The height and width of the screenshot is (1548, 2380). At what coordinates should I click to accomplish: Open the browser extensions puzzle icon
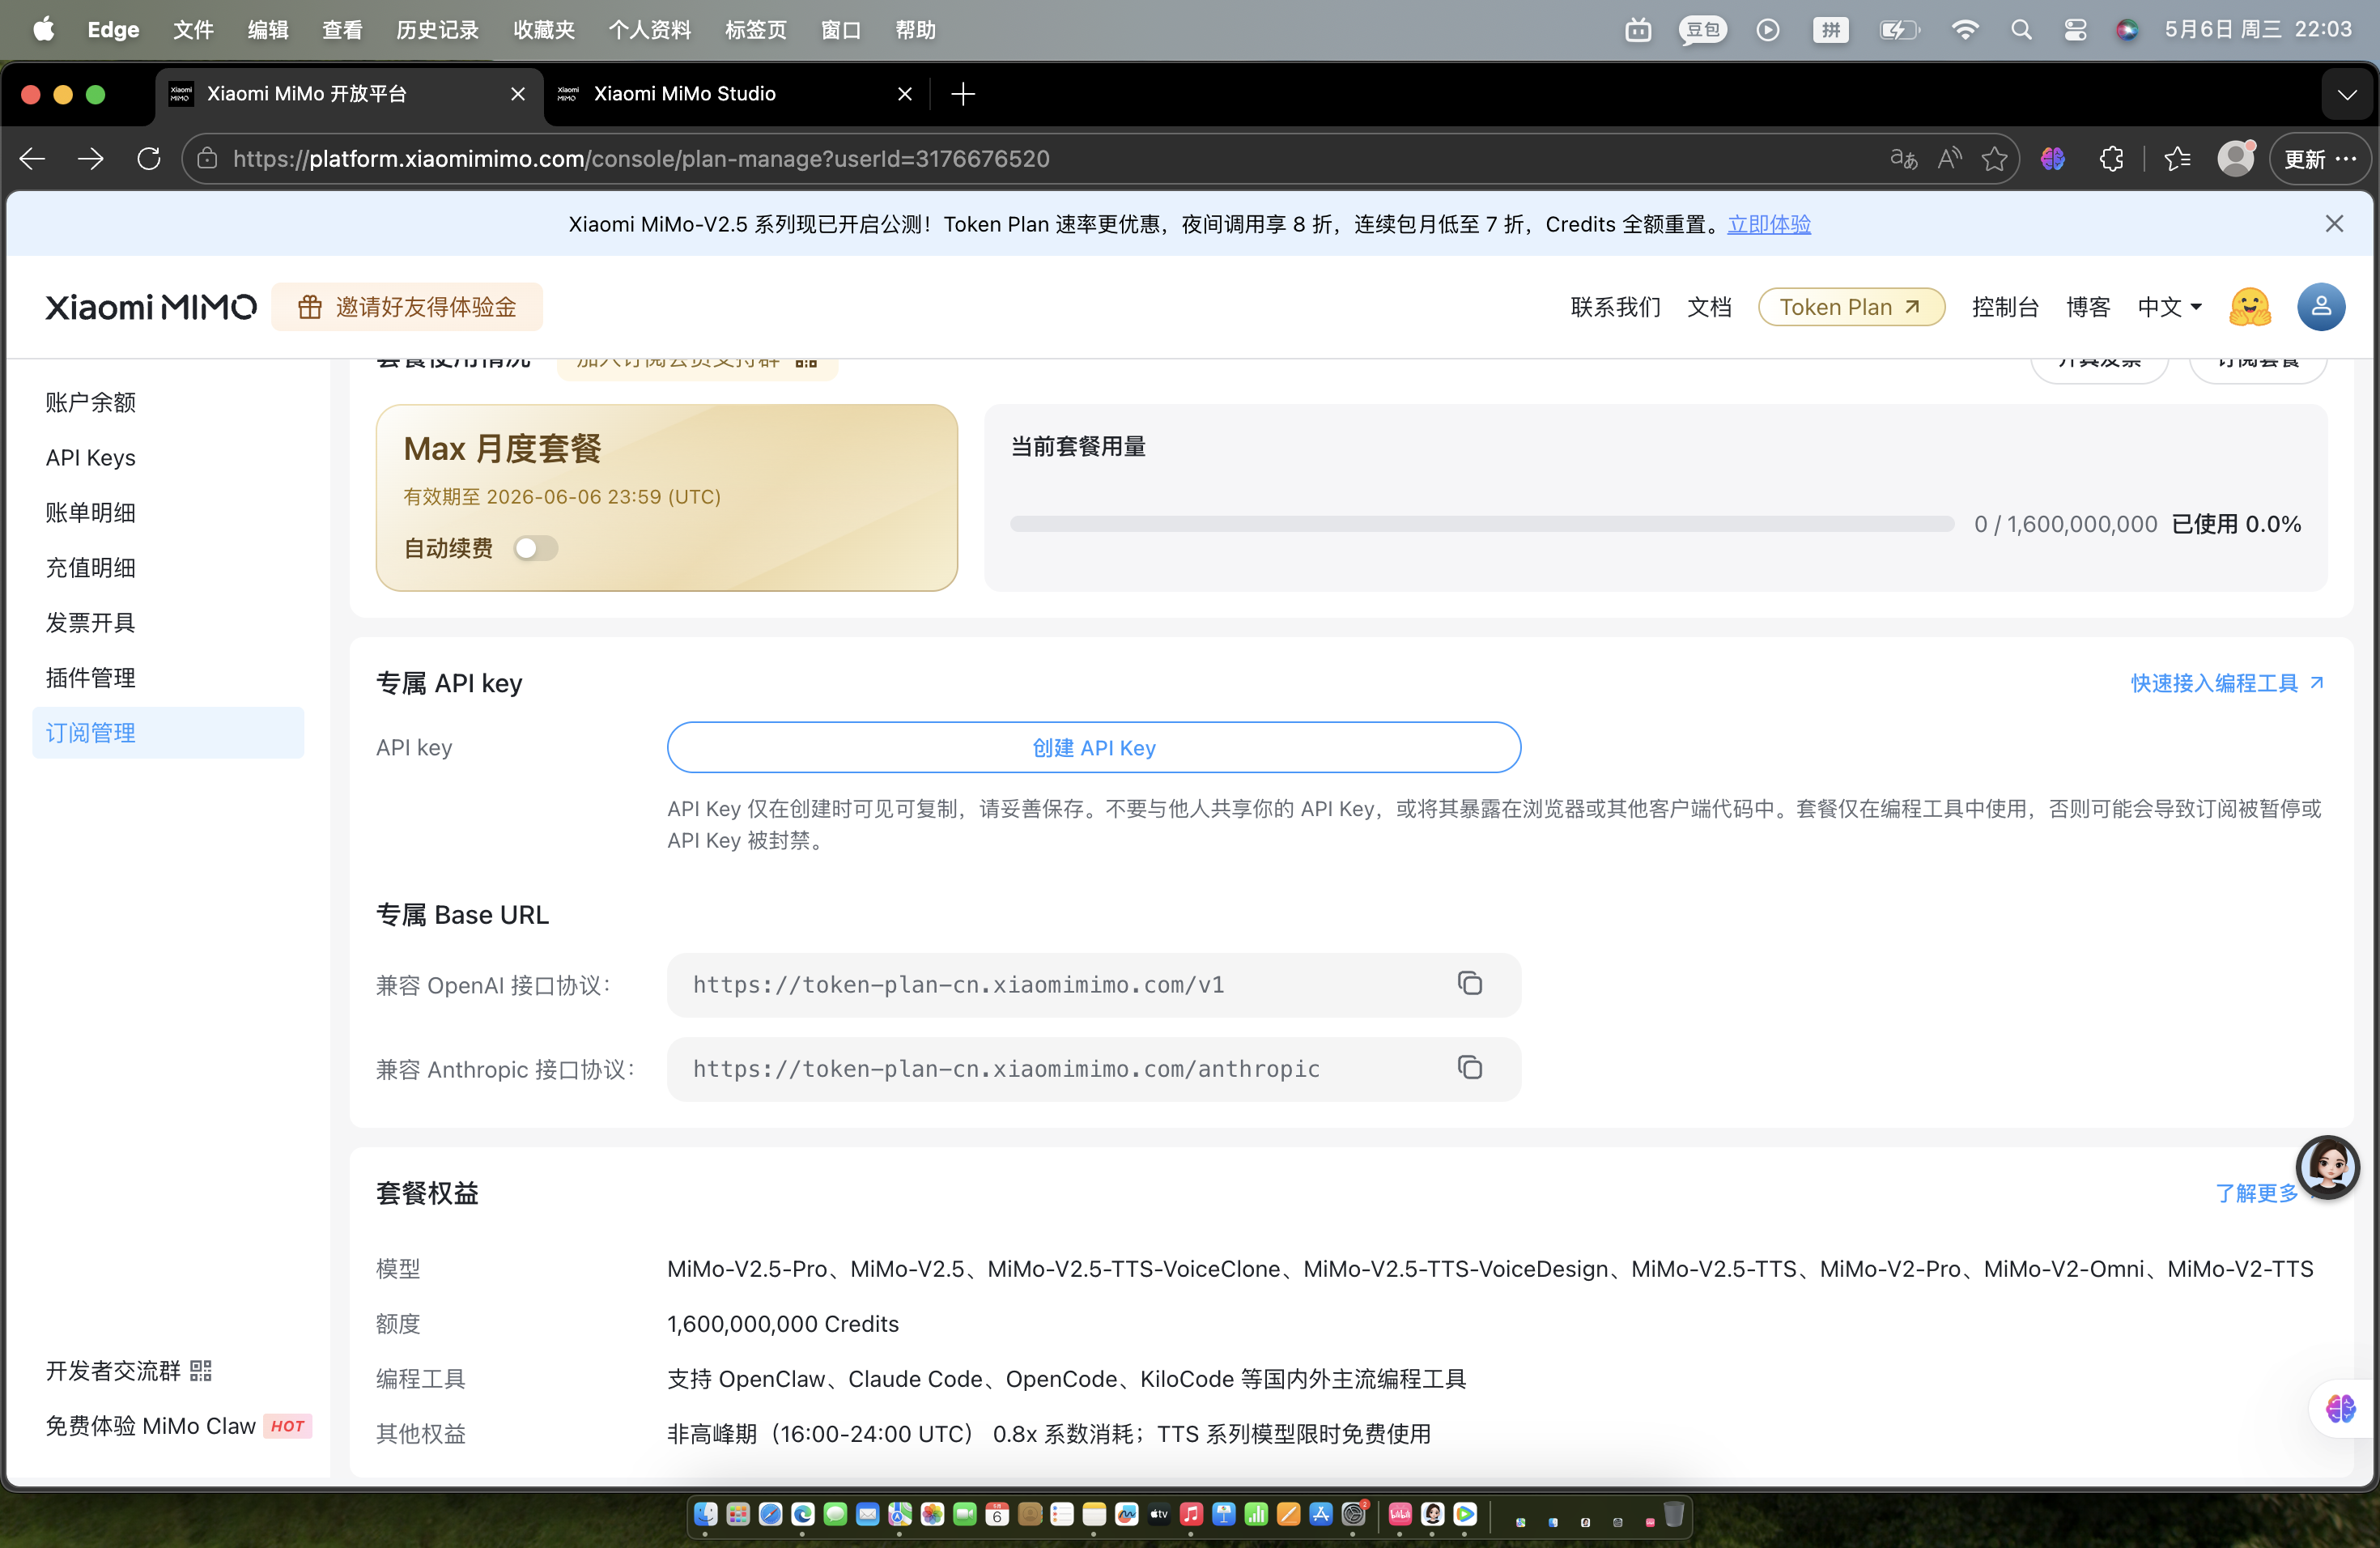point(2111,158)
